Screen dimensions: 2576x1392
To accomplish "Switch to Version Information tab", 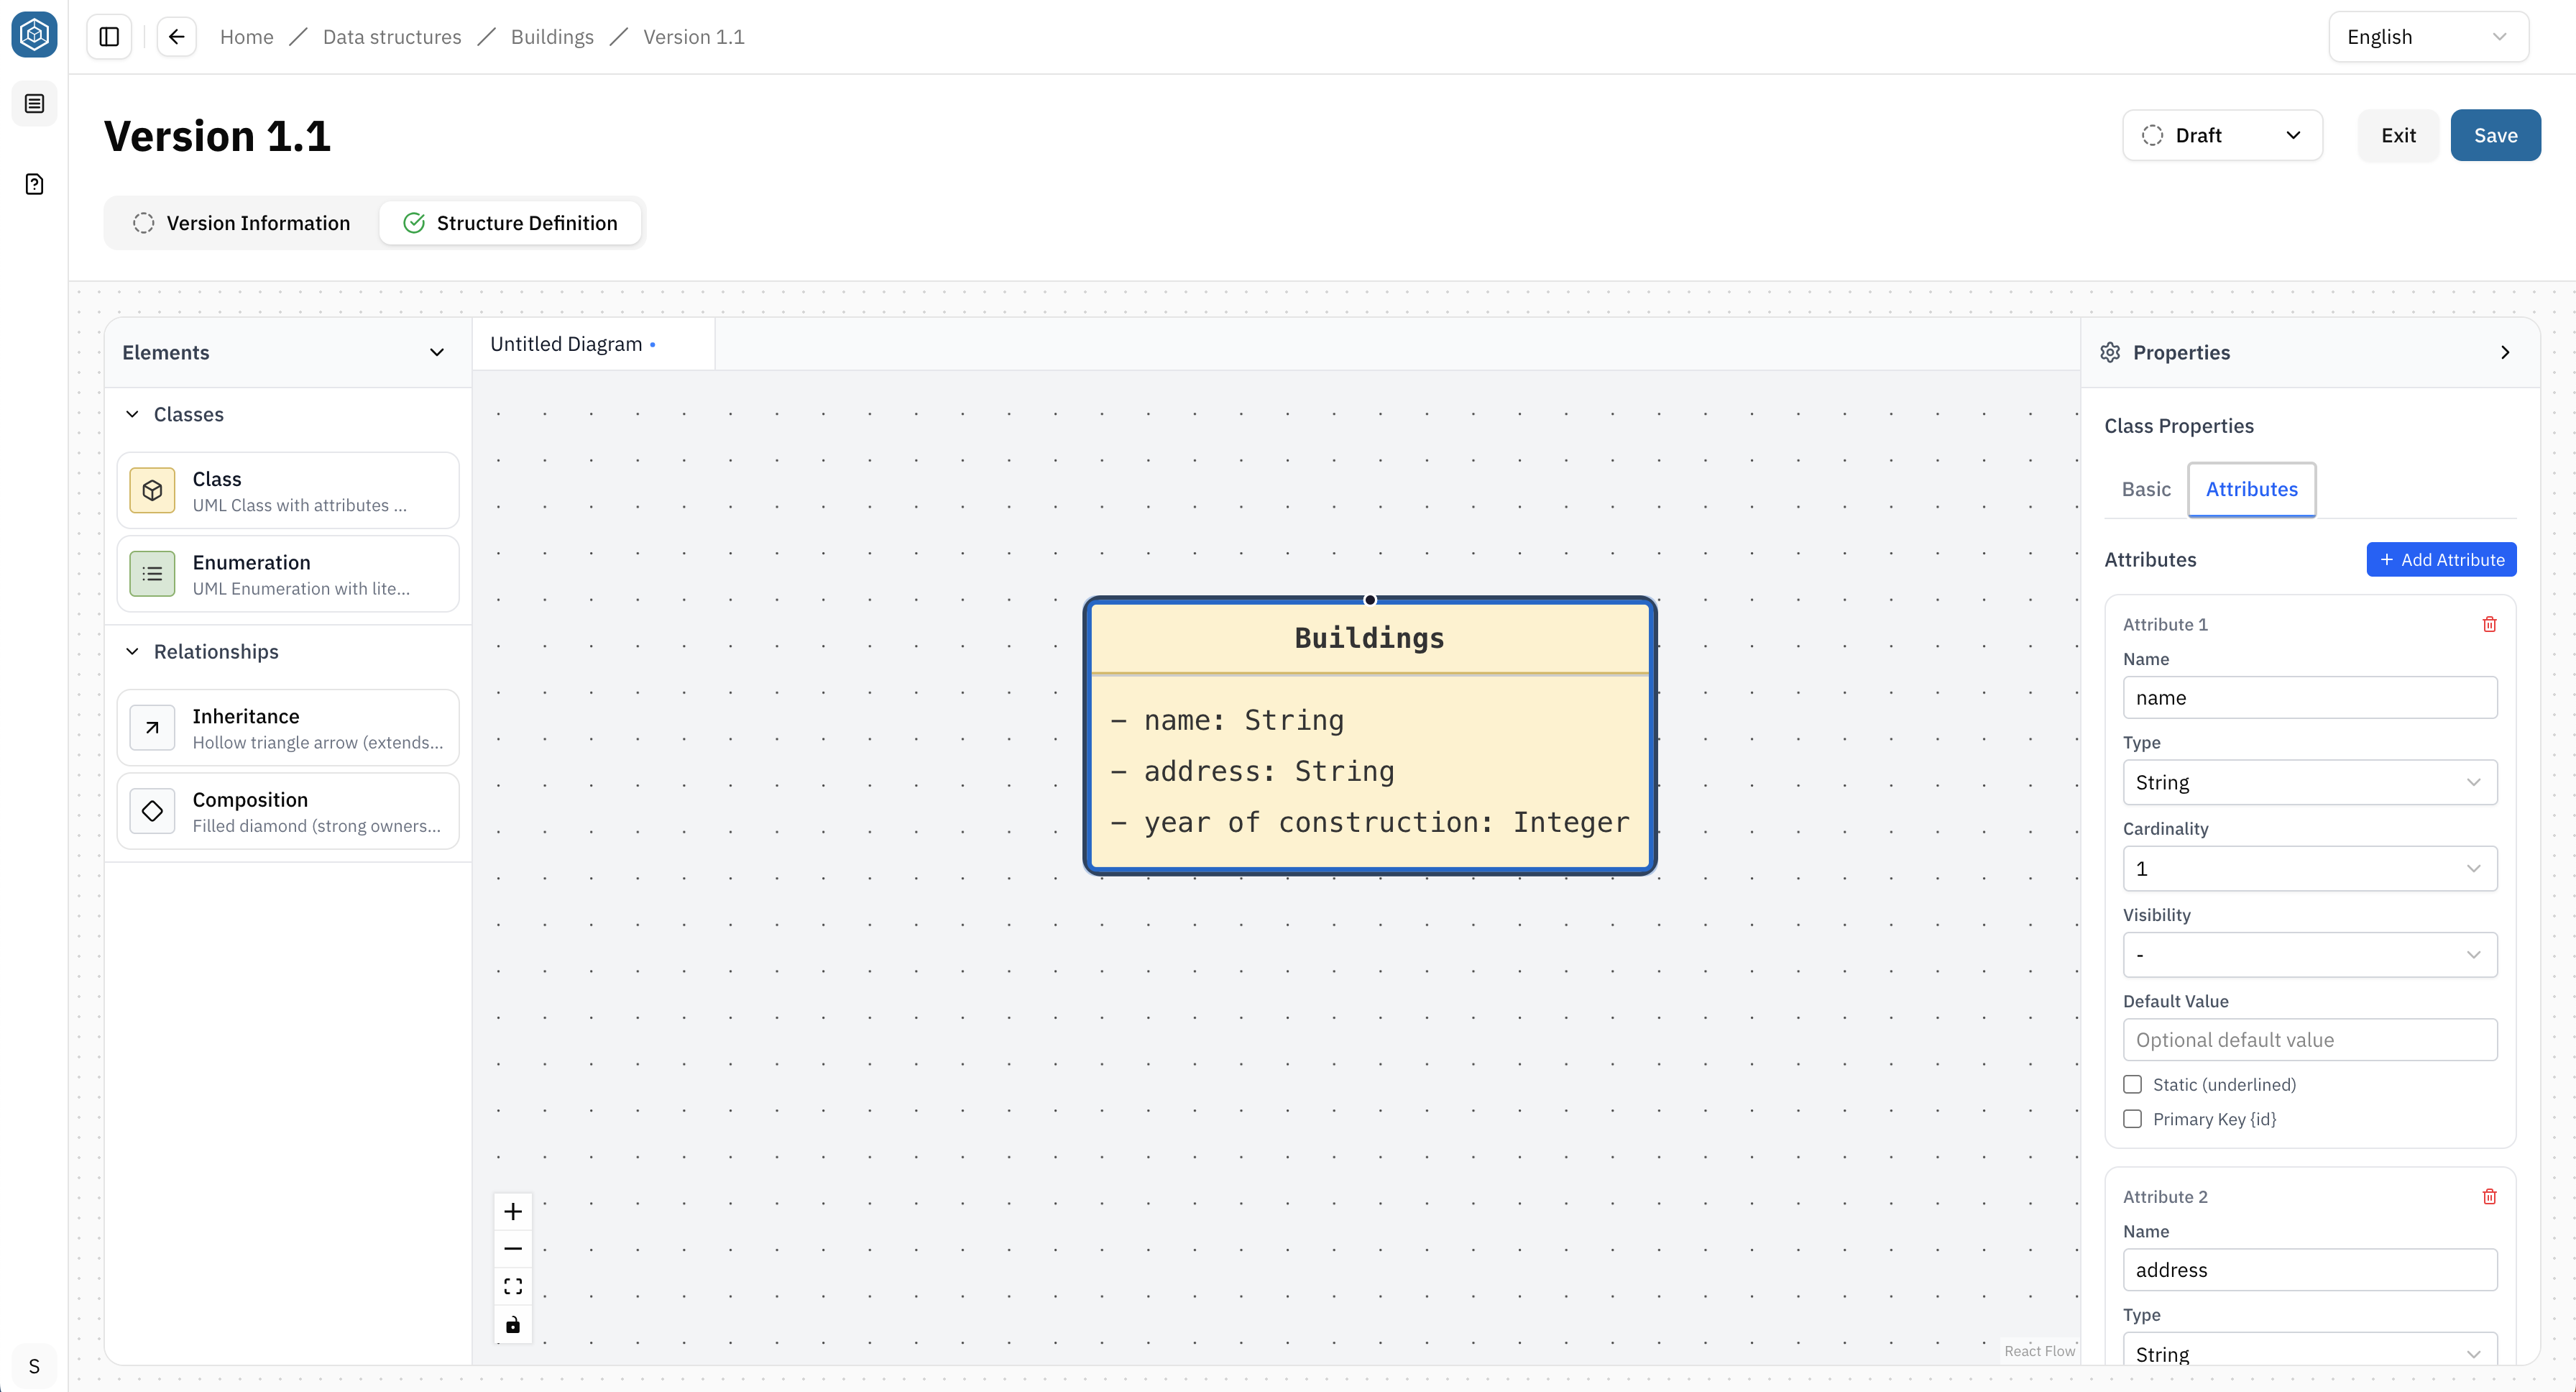I will coord(242,223).
